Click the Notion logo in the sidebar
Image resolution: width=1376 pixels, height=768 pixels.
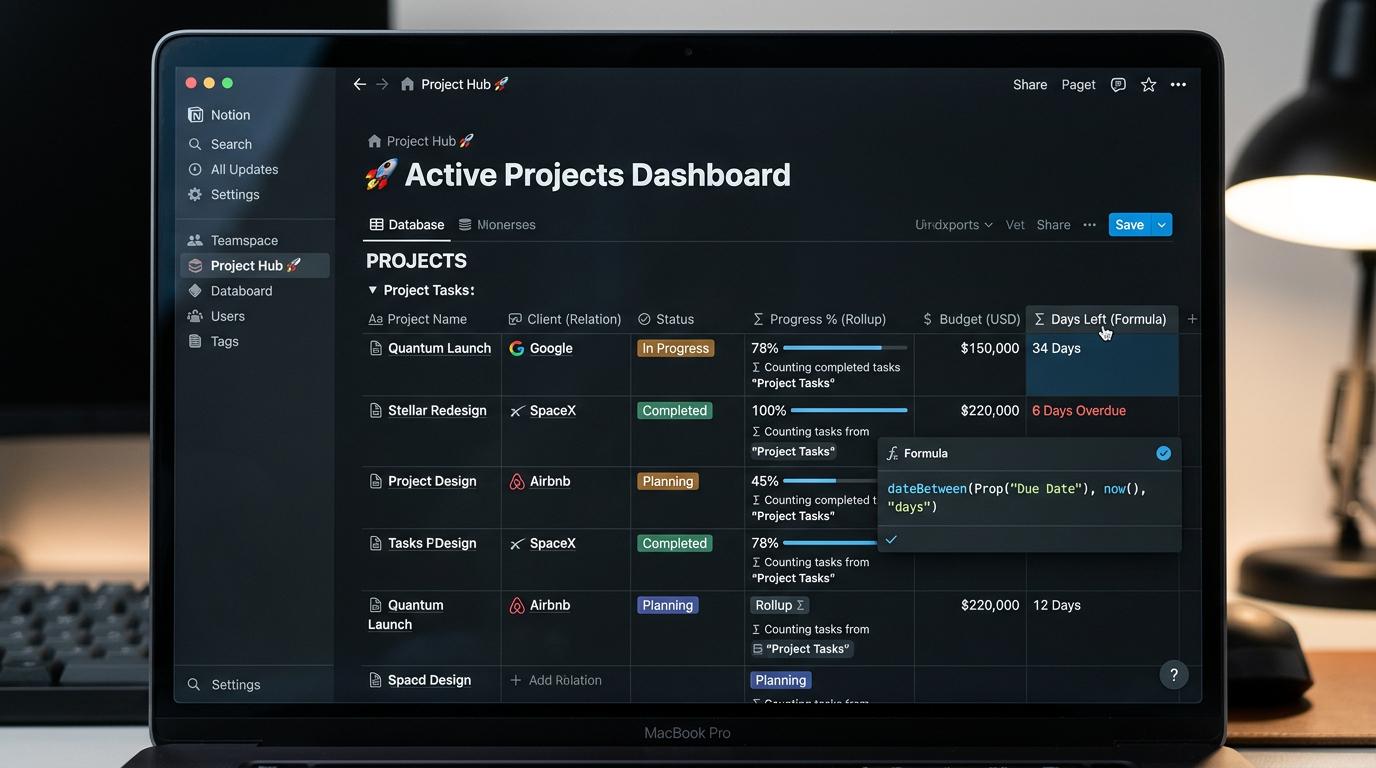point(196,115)
